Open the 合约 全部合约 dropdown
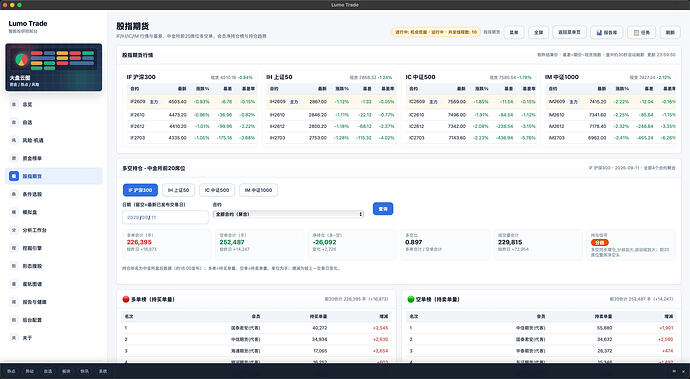Viewport: 690px width, 379px height. tap(288, 214)
